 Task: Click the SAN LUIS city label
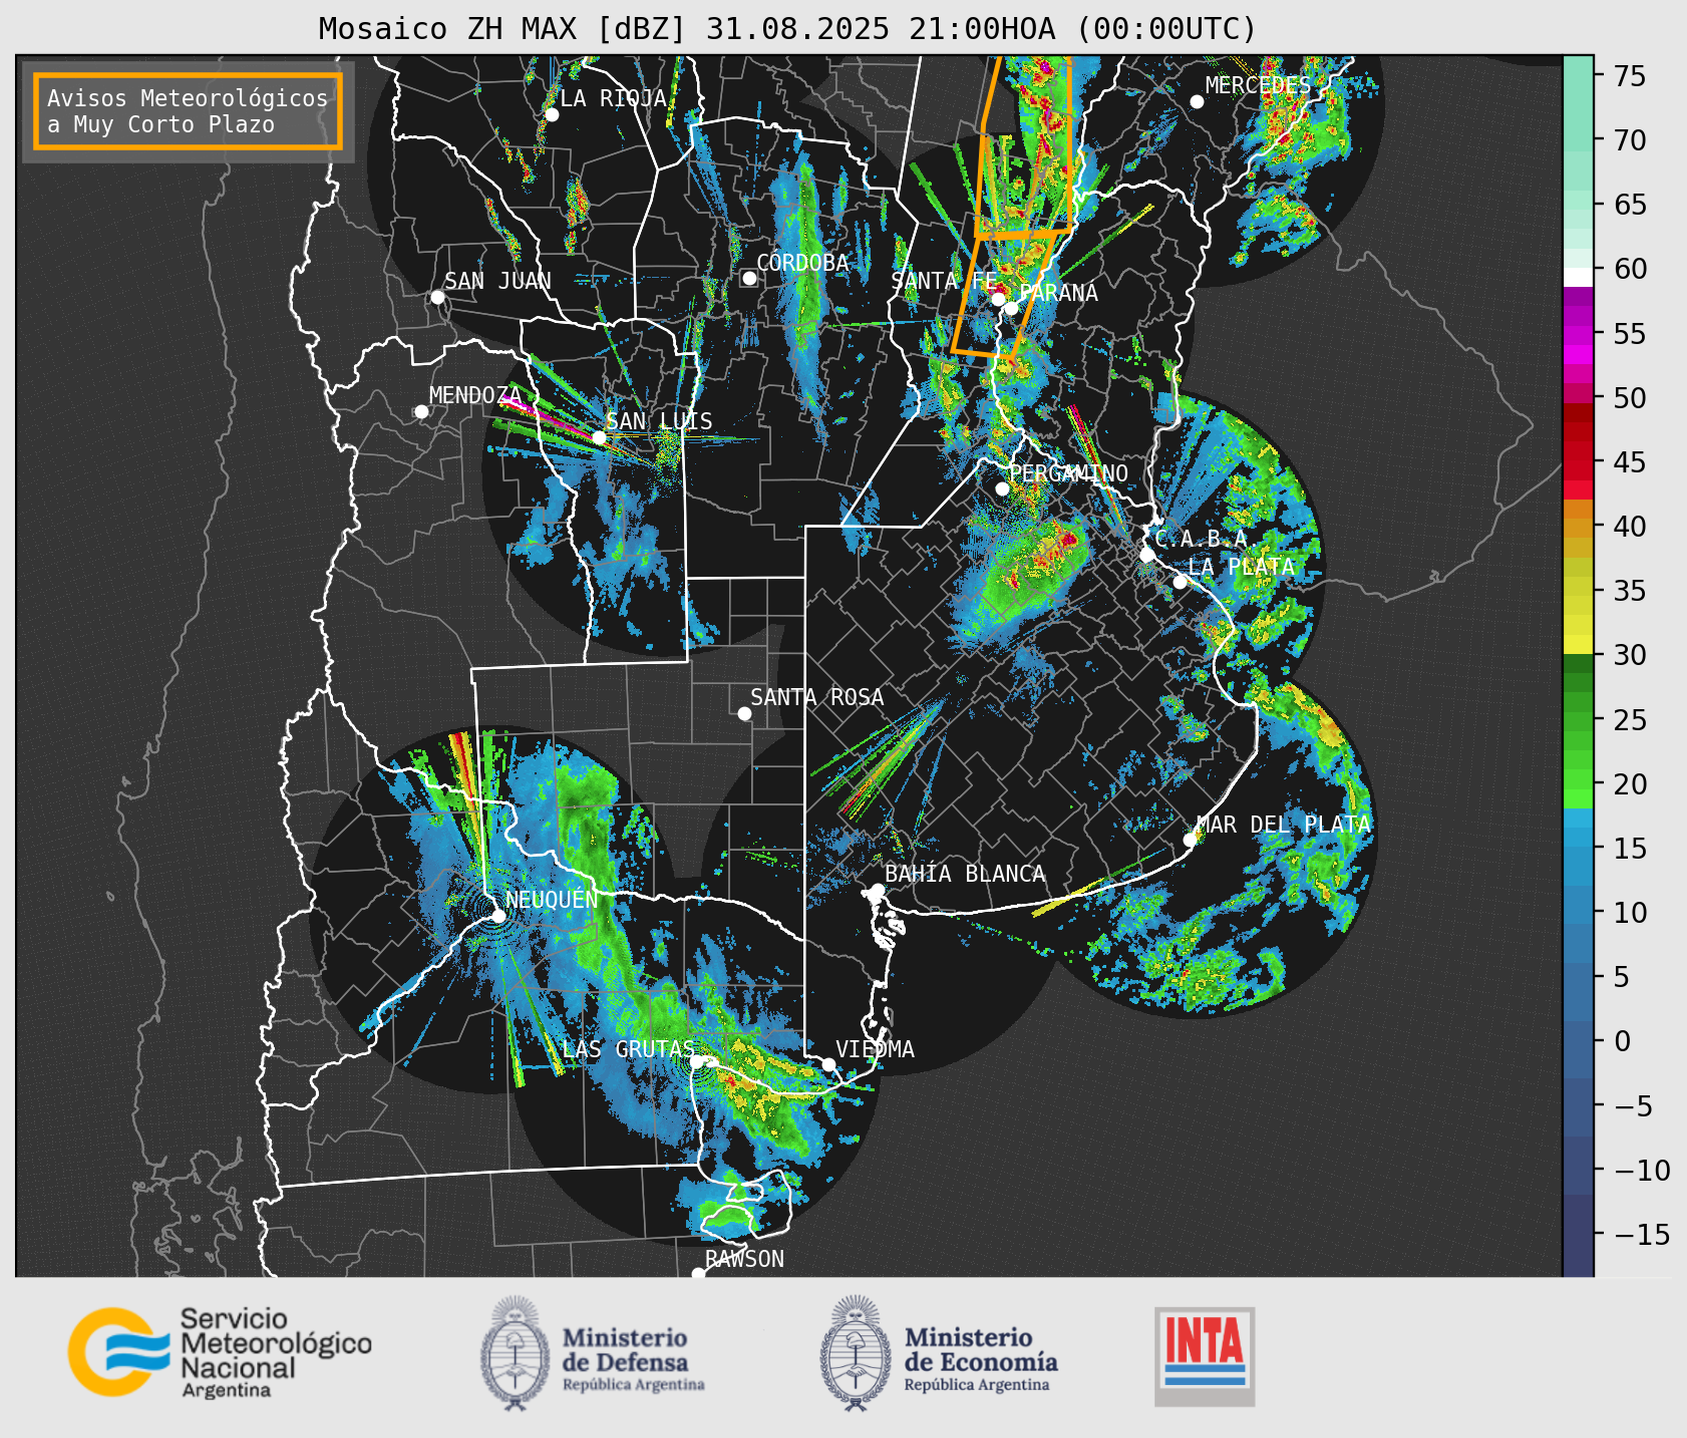pyautogui.click(x=660, y=422)
